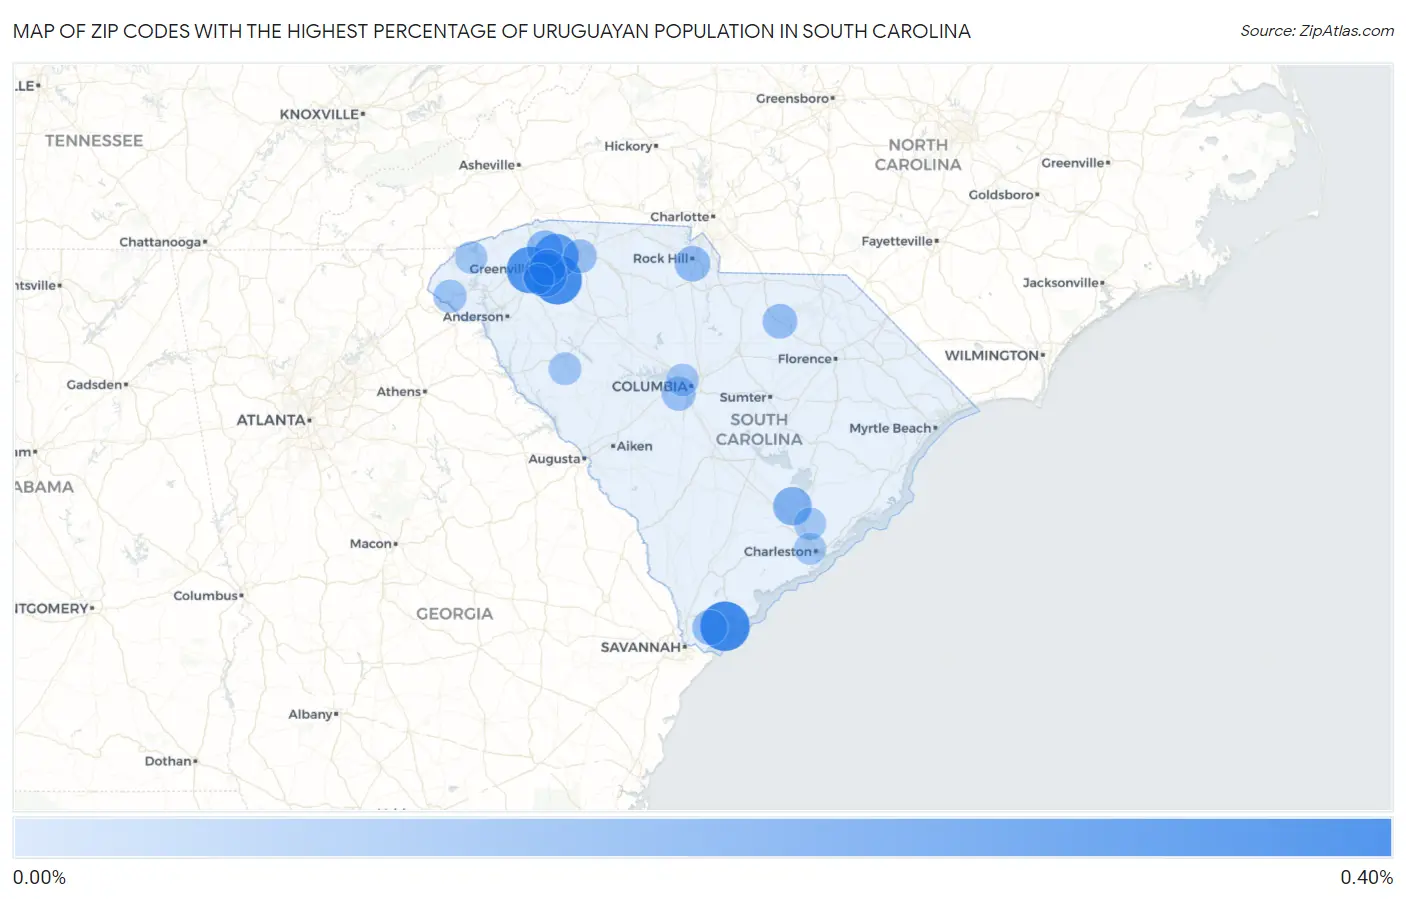Click the Rock Hill data bubble

pos(692,264)
